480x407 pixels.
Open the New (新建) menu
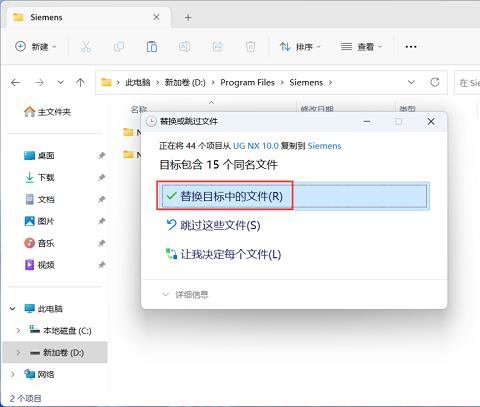pyautogui.click(x=36, y=47)
